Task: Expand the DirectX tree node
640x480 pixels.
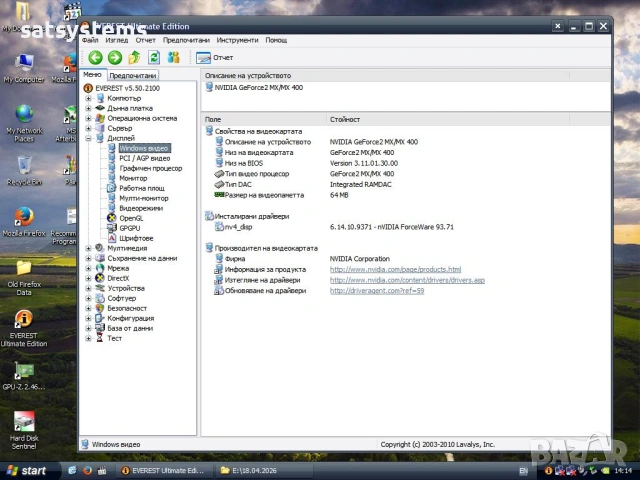Action: [x=88, y=278]
